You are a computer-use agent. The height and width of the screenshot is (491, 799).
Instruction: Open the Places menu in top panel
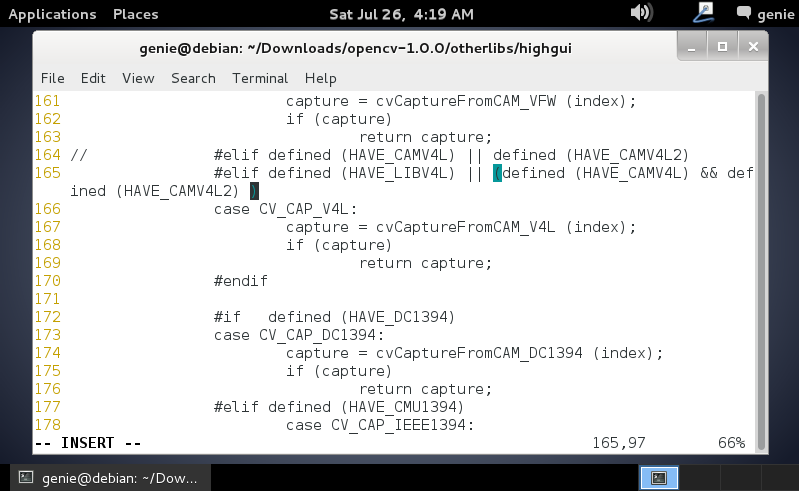tap(136, 14)
